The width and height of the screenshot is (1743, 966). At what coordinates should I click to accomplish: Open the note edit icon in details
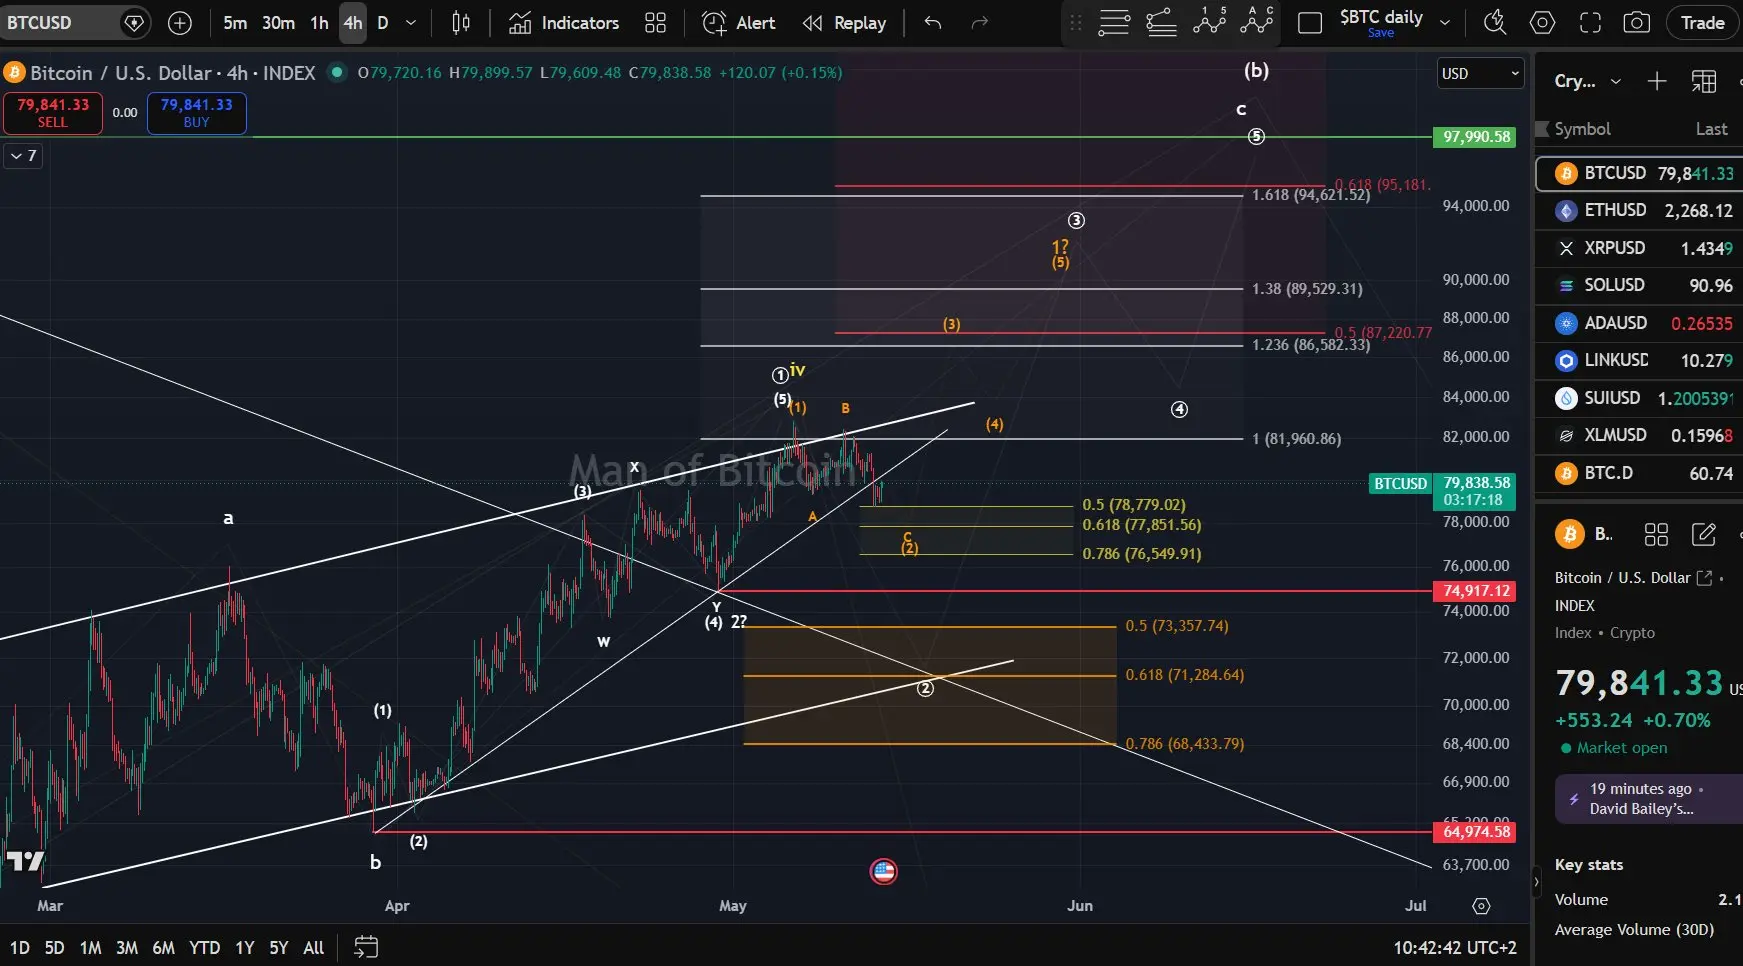tap(1703, 534)
